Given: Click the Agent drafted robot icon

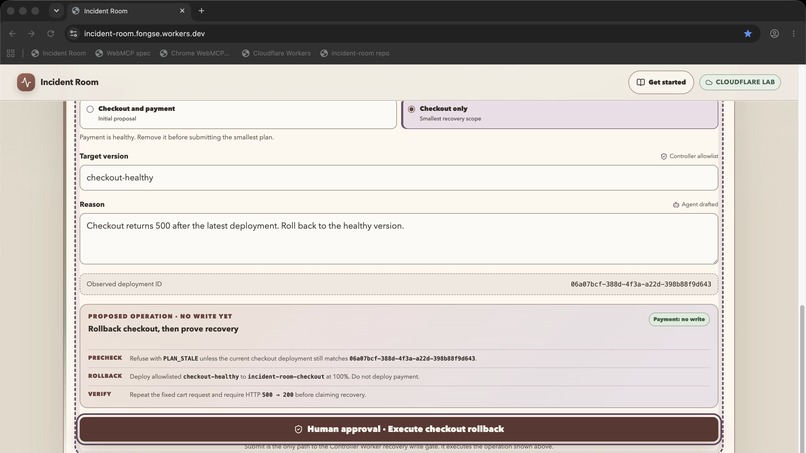Looking at the screenshot, I should pos(676,205).
